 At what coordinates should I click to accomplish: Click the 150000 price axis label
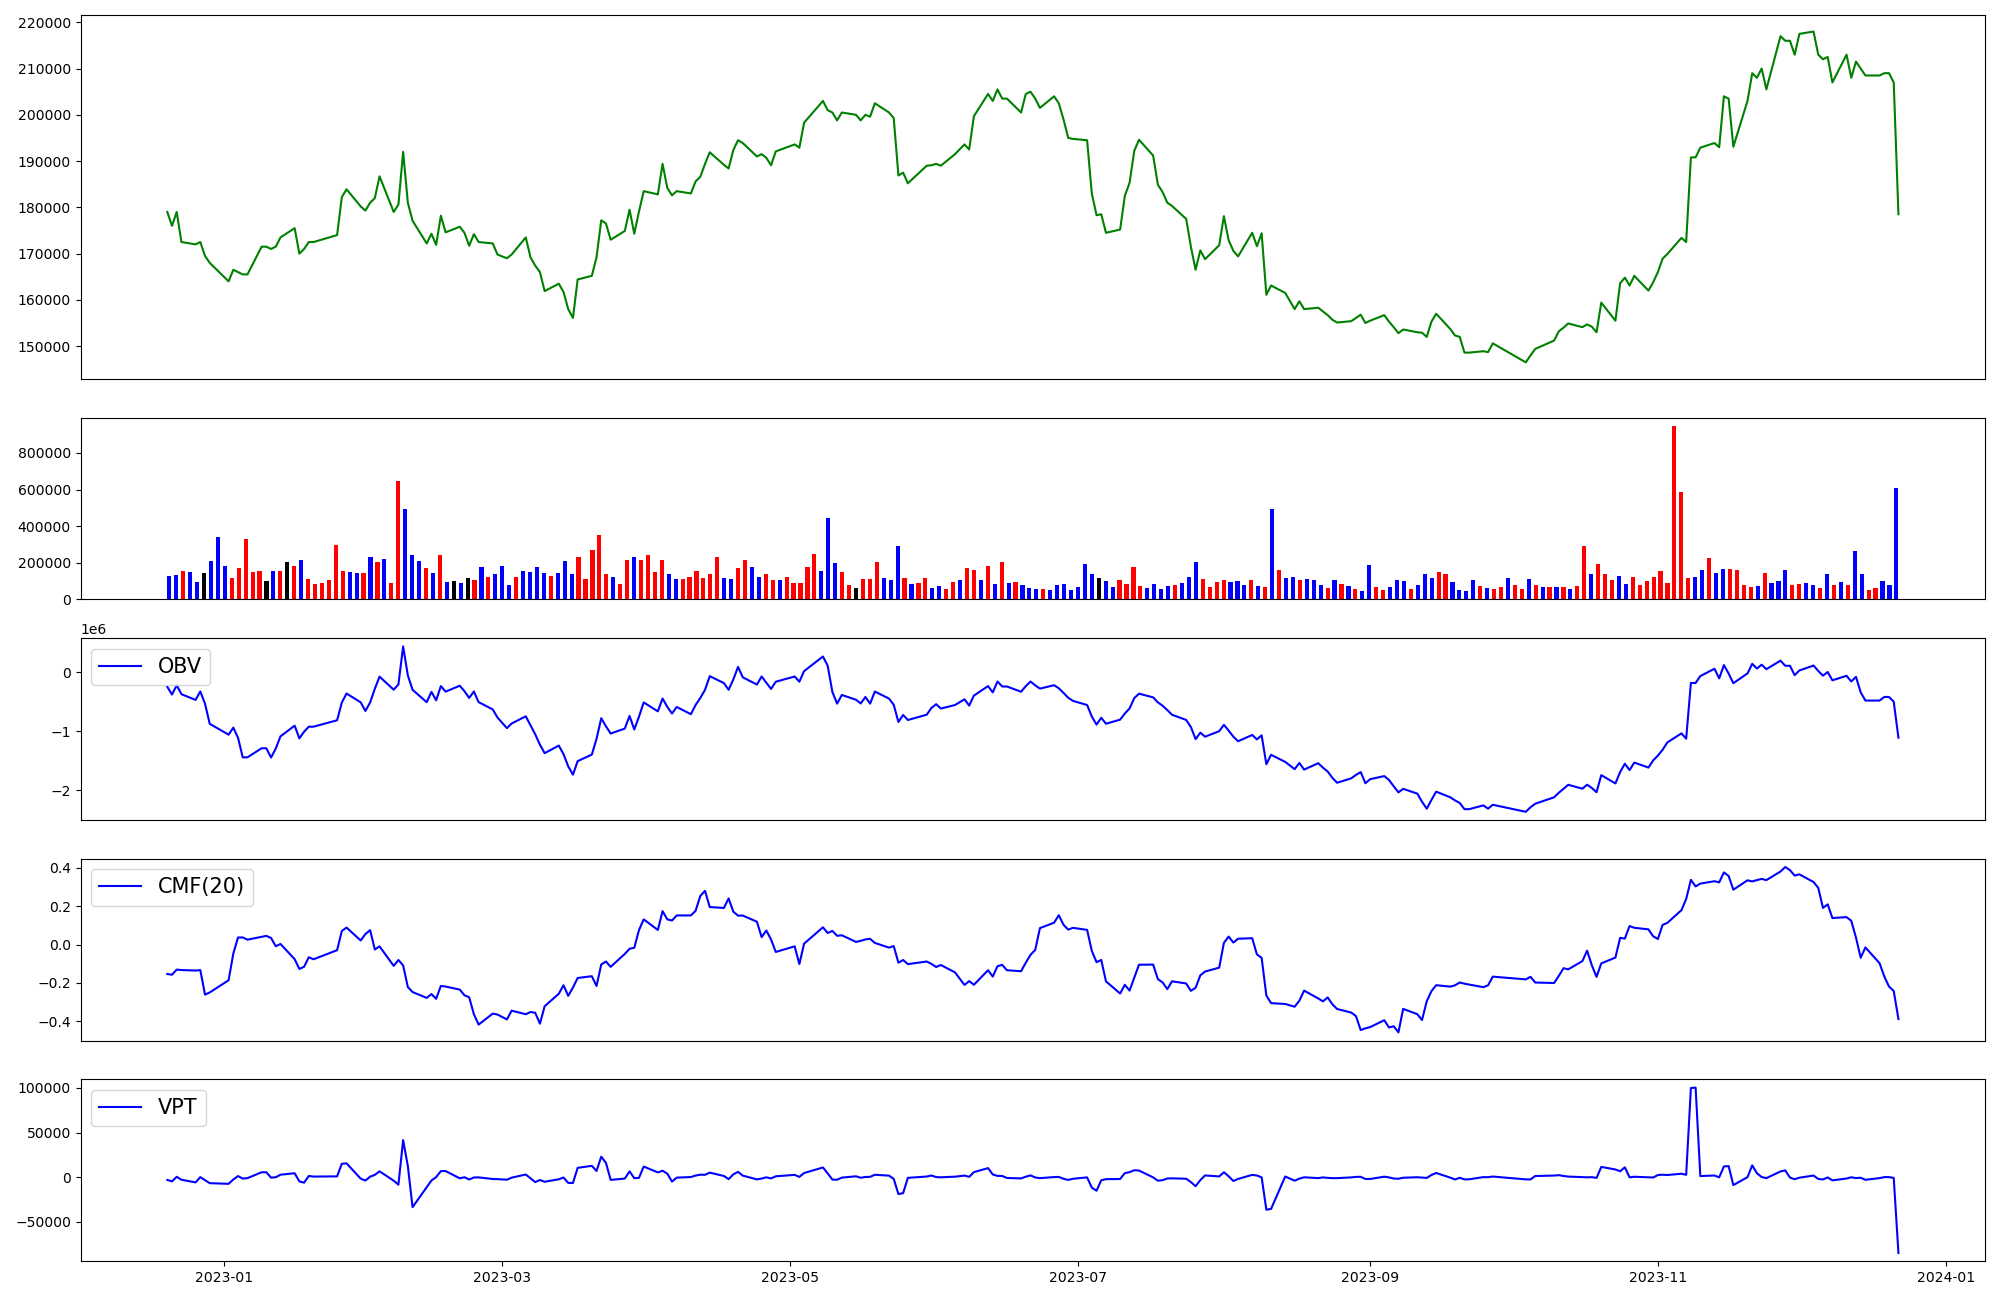[44, 347]
